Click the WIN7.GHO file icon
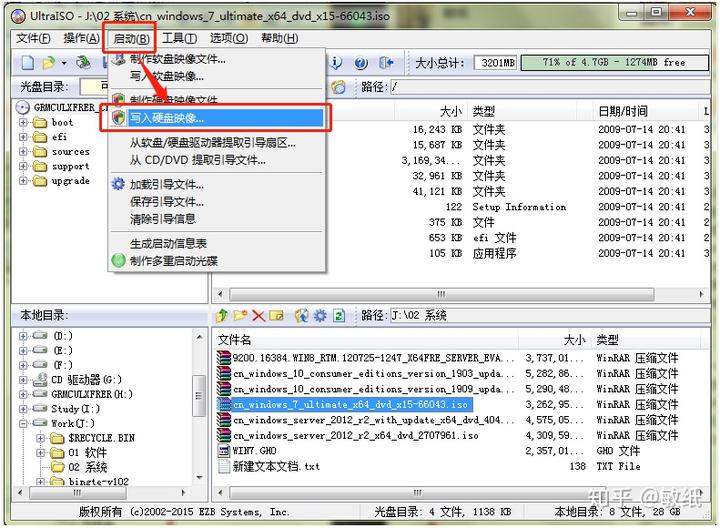The image size is (720, 528). click(x=224, y=450)
